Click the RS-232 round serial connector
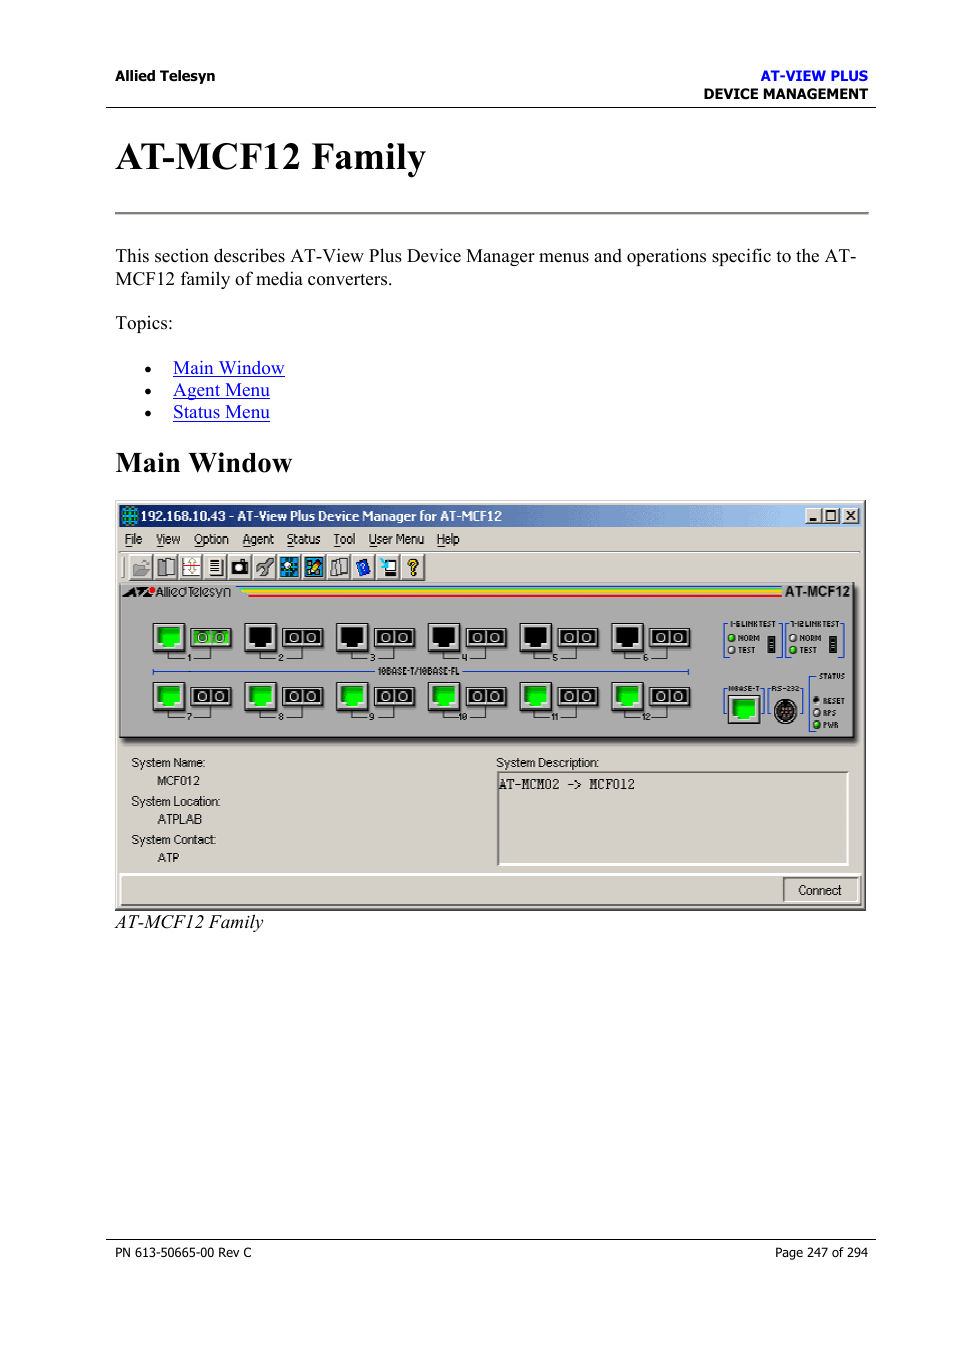Screen dimensions: 954x1351 tap(786, 710)
